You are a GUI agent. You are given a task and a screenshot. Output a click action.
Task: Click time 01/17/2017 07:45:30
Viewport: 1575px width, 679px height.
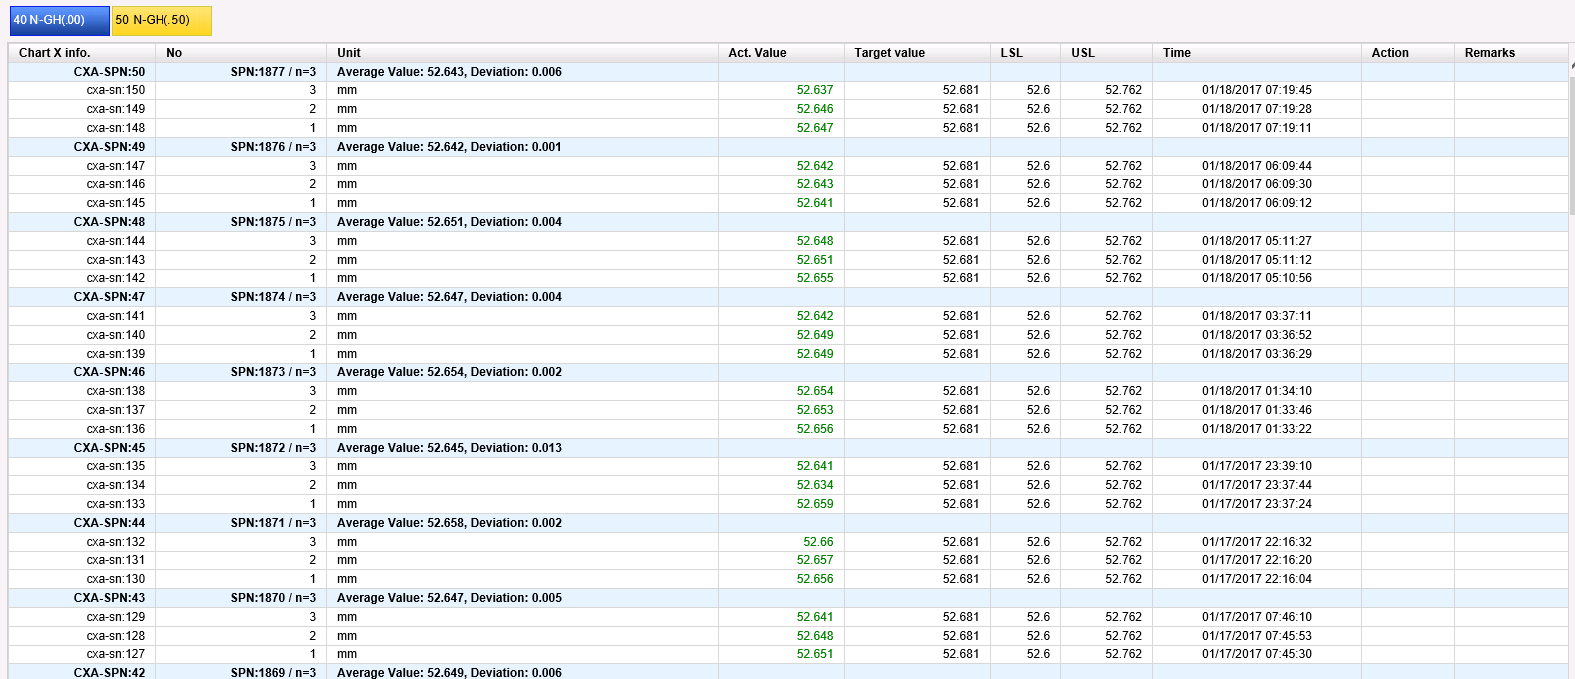pyautogui.click(x=1257, y=654)
